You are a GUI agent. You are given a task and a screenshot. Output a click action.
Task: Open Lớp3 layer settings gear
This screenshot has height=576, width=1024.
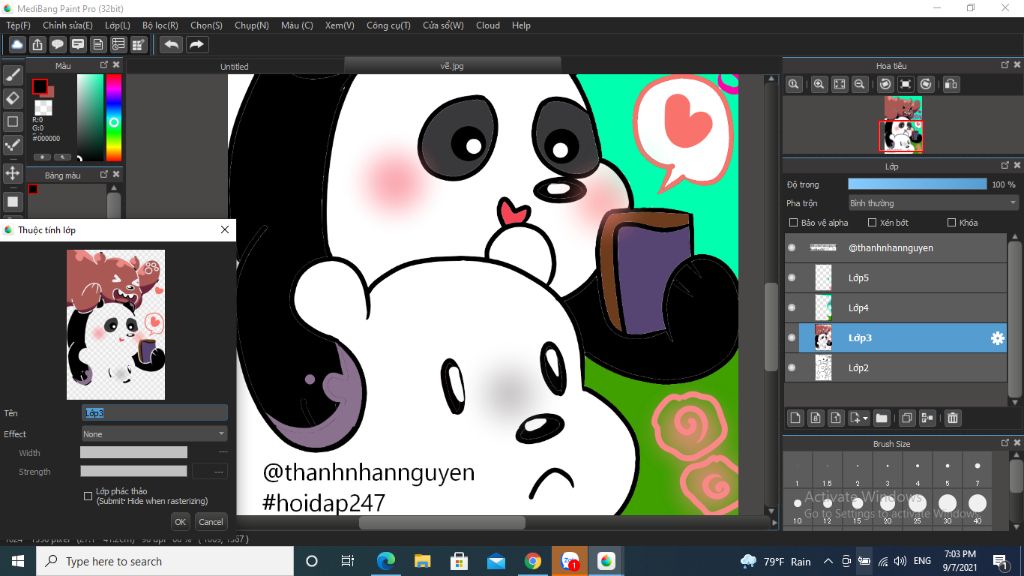tap(997, 338)
